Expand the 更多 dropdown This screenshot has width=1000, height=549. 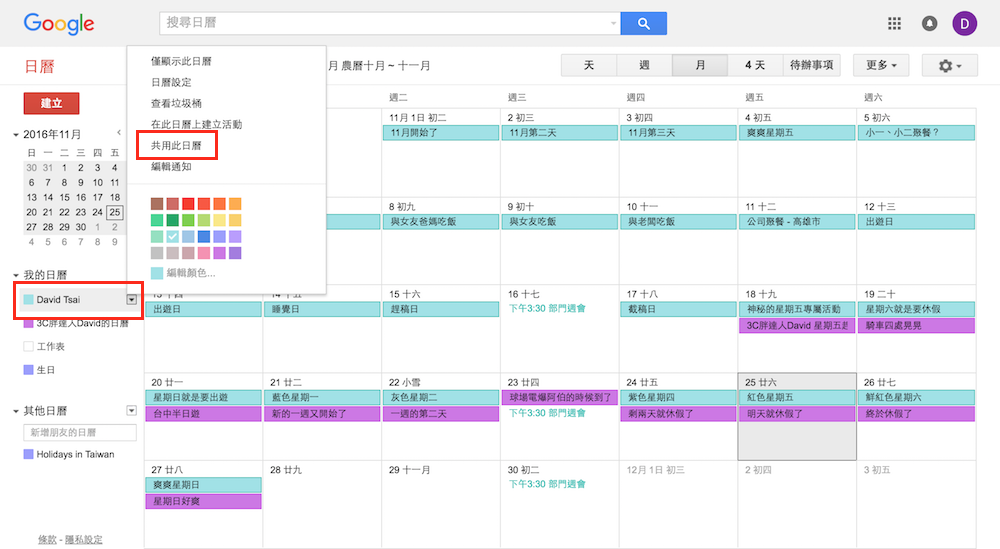[880, 66]
